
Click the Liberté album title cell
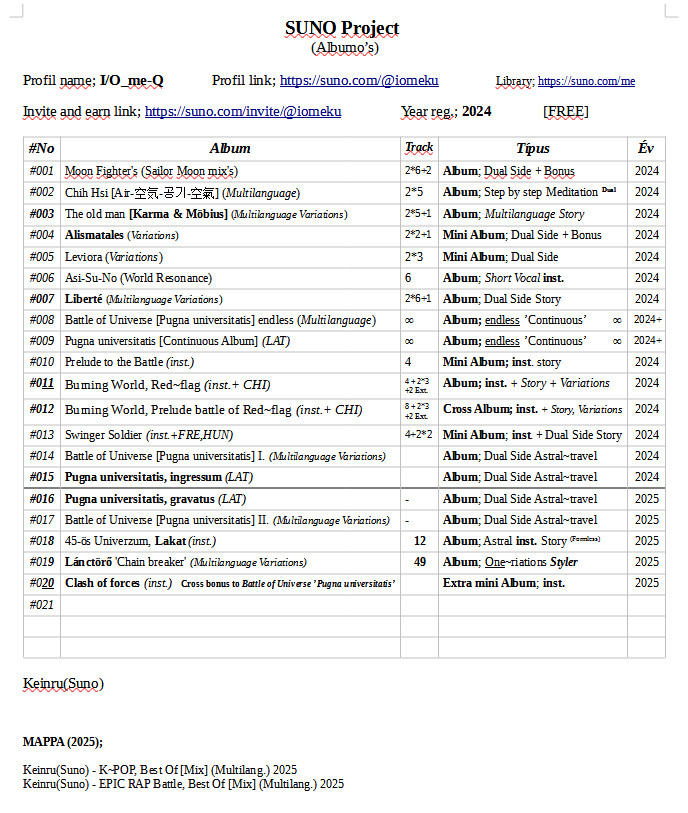[x=230, y=299]
